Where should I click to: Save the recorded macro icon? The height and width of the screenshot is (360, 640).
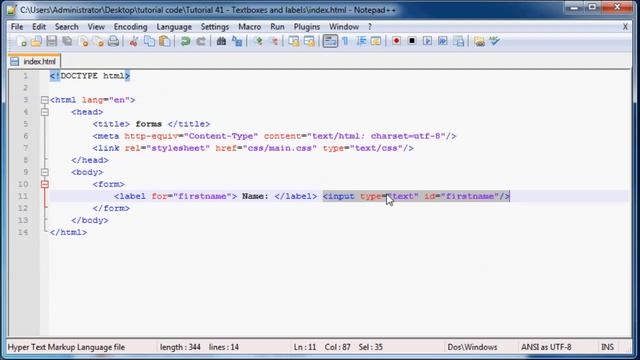coord(459,41)
